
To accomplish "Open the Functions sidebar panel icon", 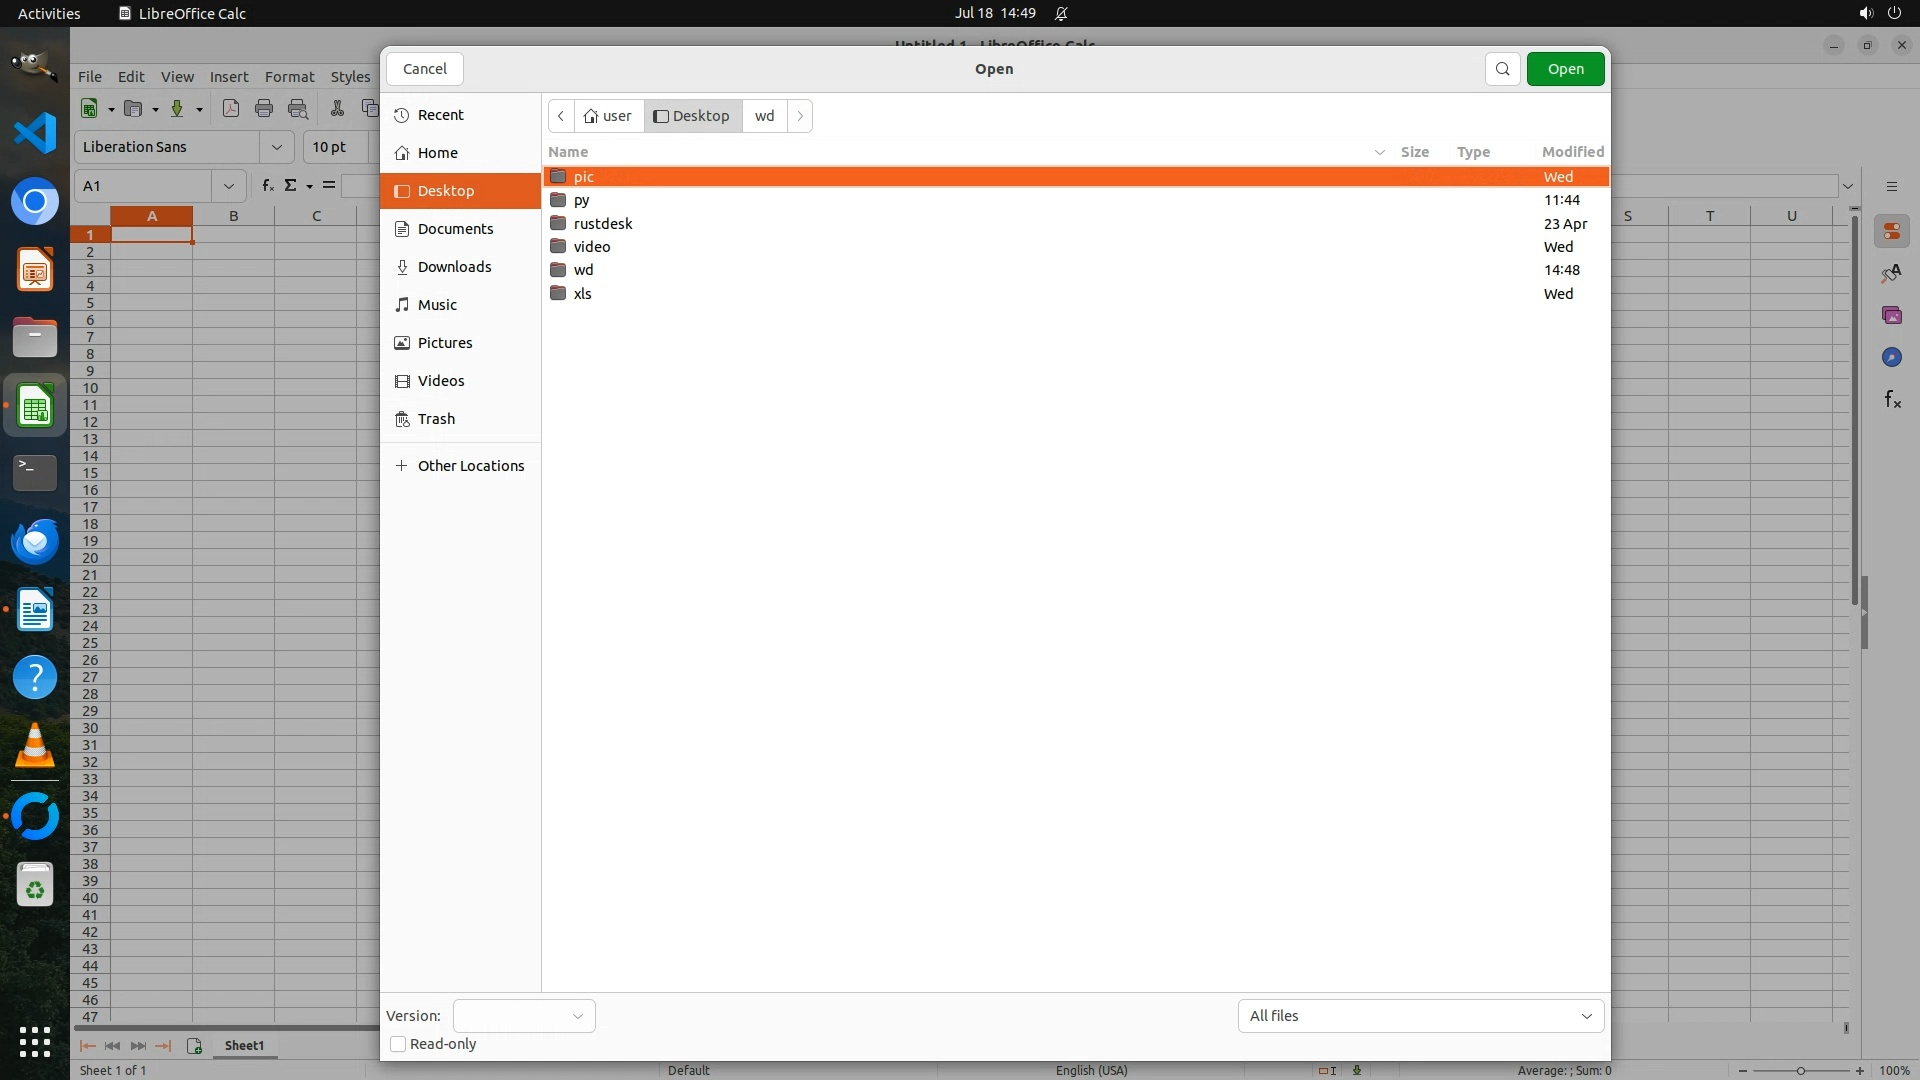I will [1891, 400].
